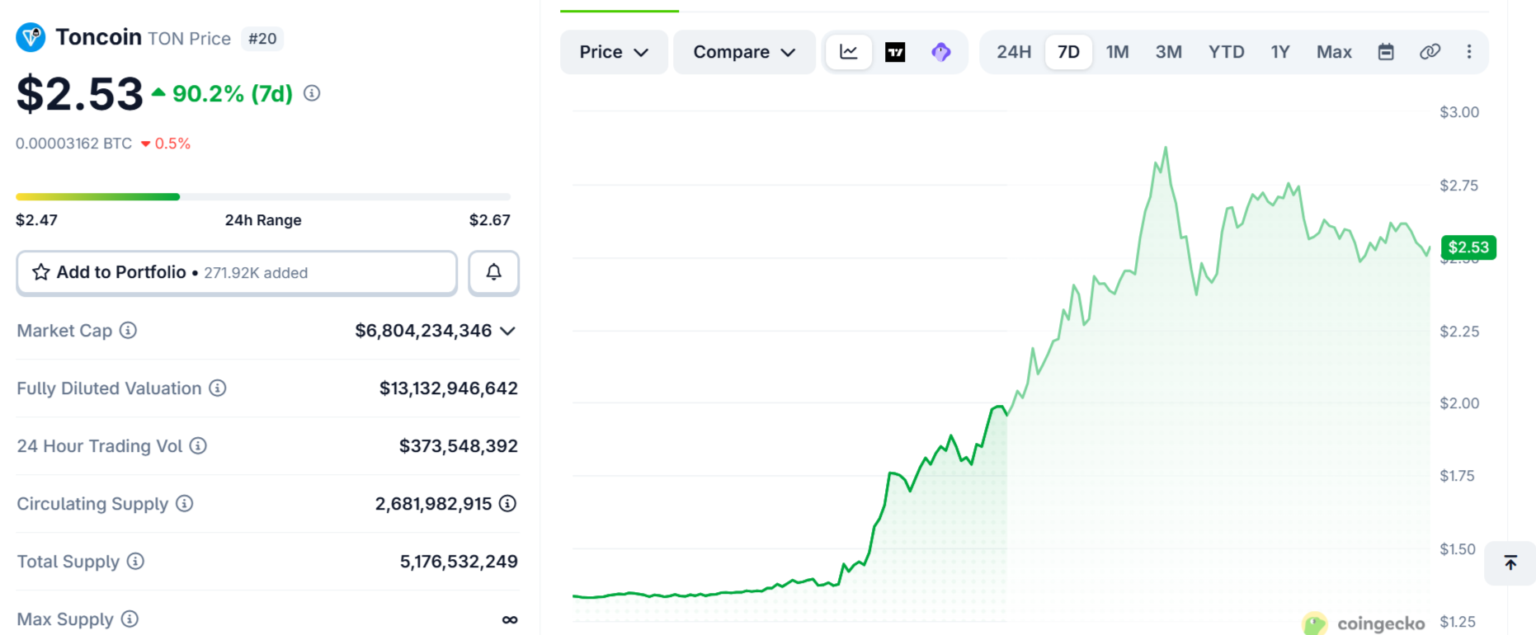
Task: Open info icon beside Circulating Supply label
Action: pyautogui.click(x=184, y=503)
